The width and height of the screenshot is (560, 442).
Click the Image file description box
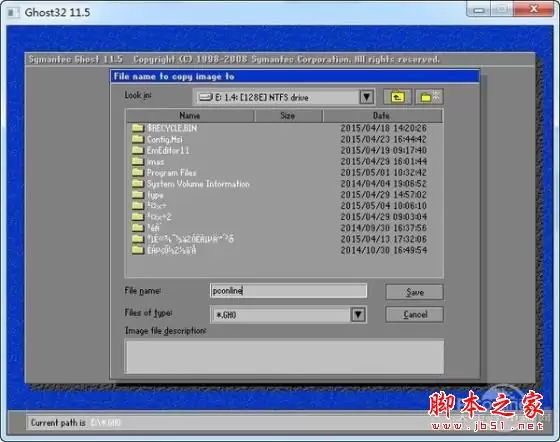click(x=284, y=357)
